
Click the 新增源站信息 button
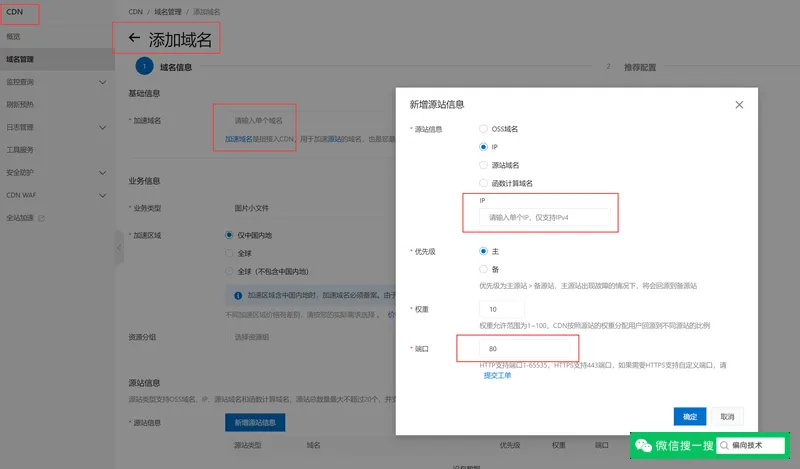[255, 423]
